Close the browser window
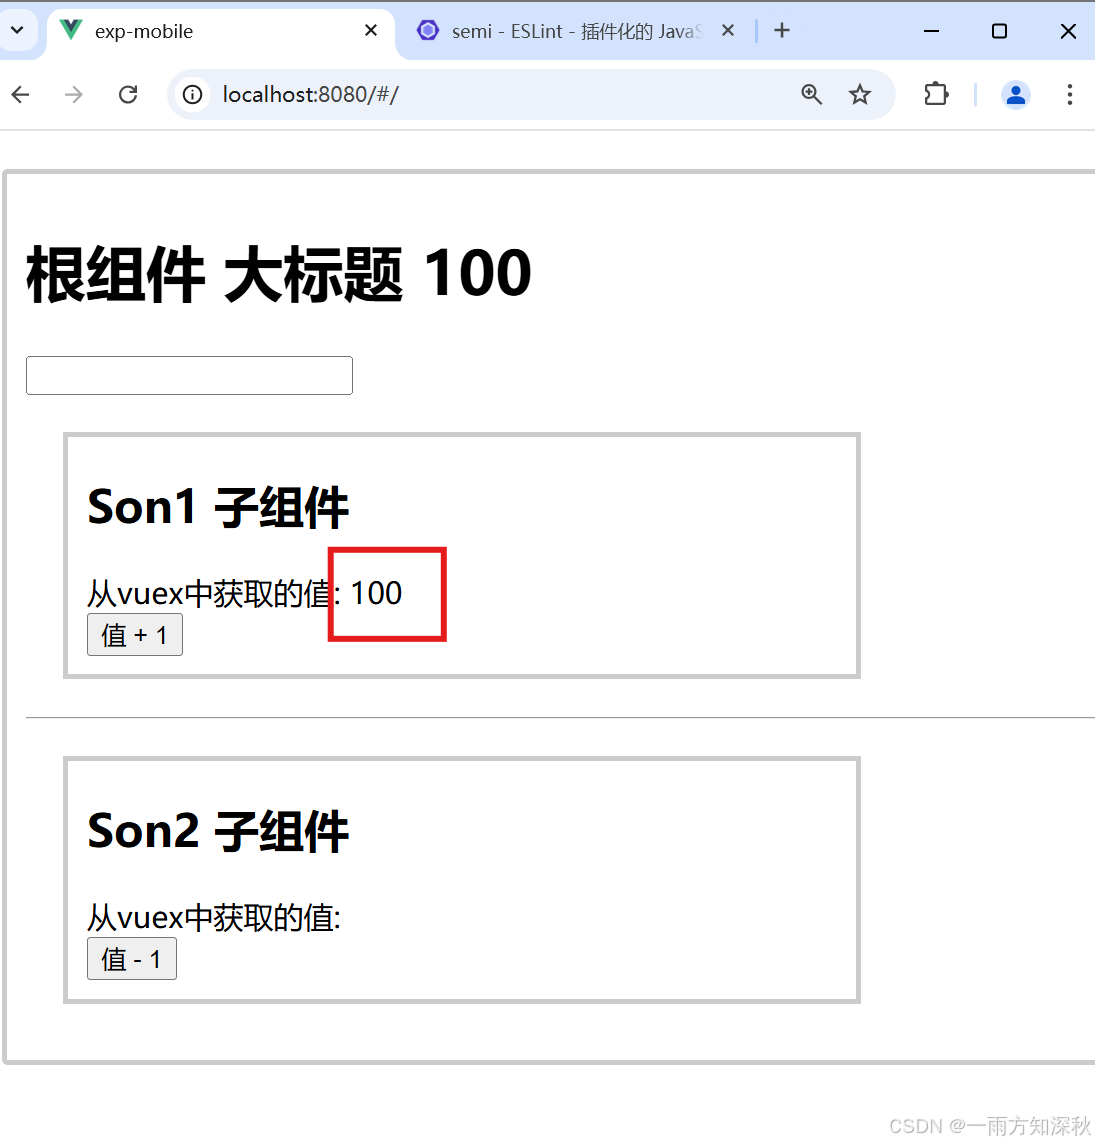Screen dimensions: 1095x1143 (1068, 31)
